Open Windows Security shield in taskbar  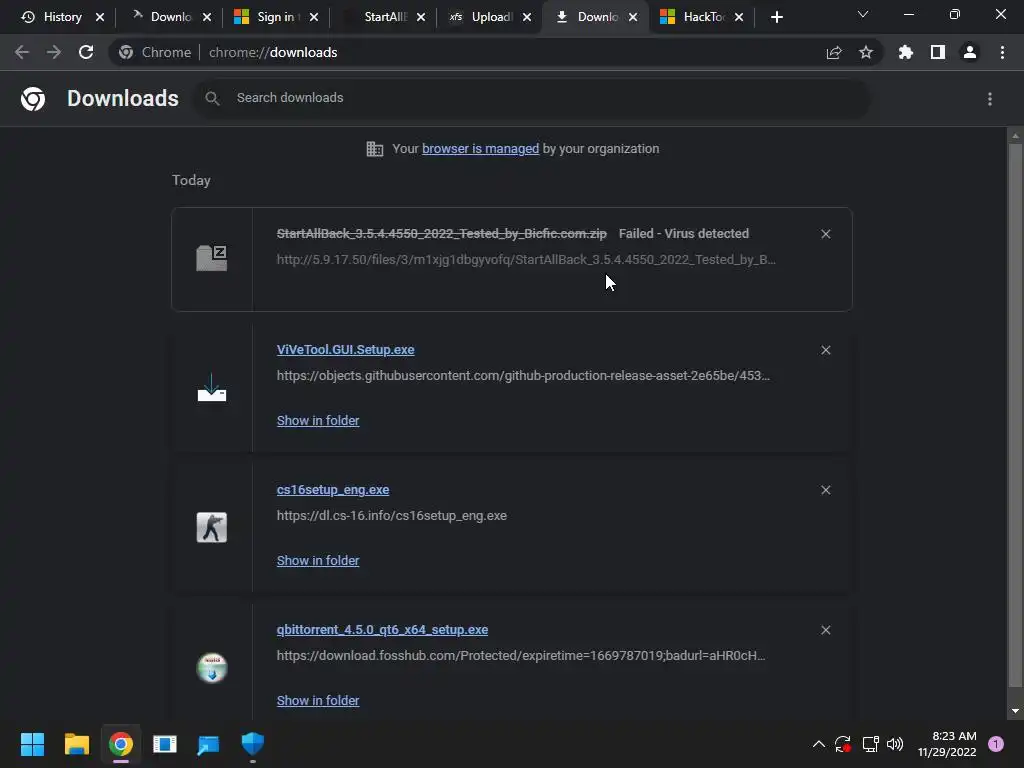click(x=252, y=744)
